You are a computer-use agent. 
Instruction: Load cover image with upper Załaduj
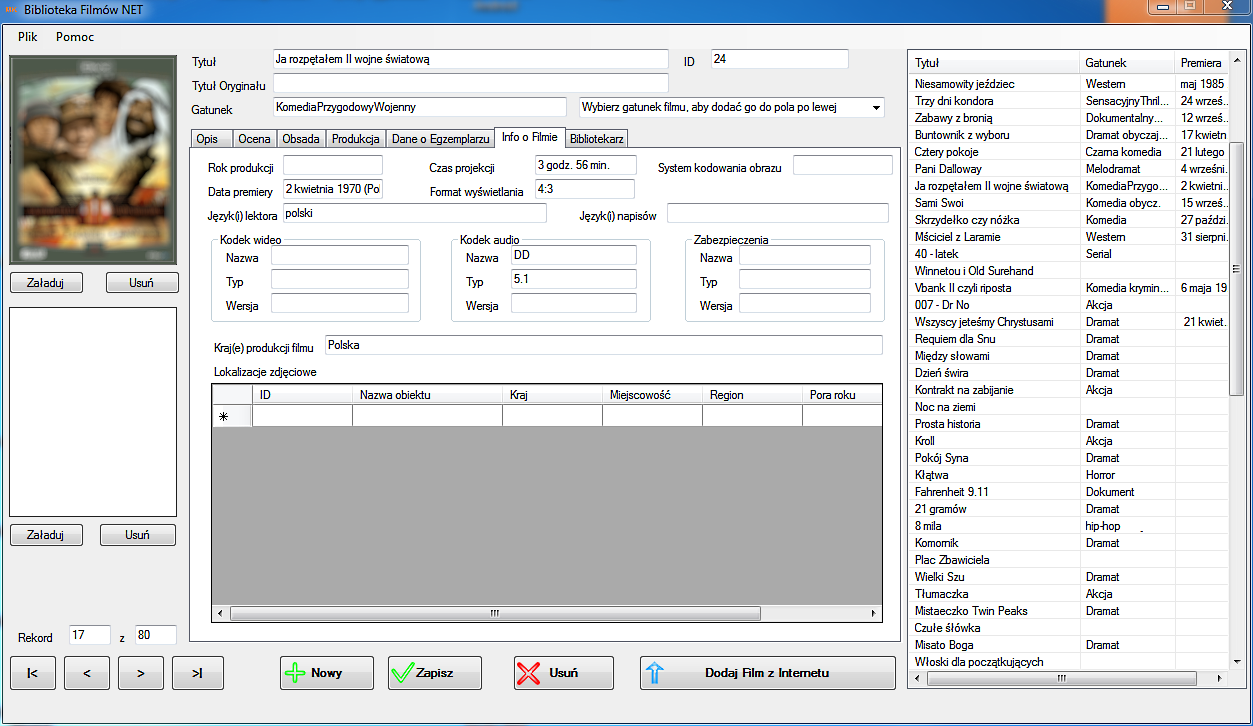point(45,283)
